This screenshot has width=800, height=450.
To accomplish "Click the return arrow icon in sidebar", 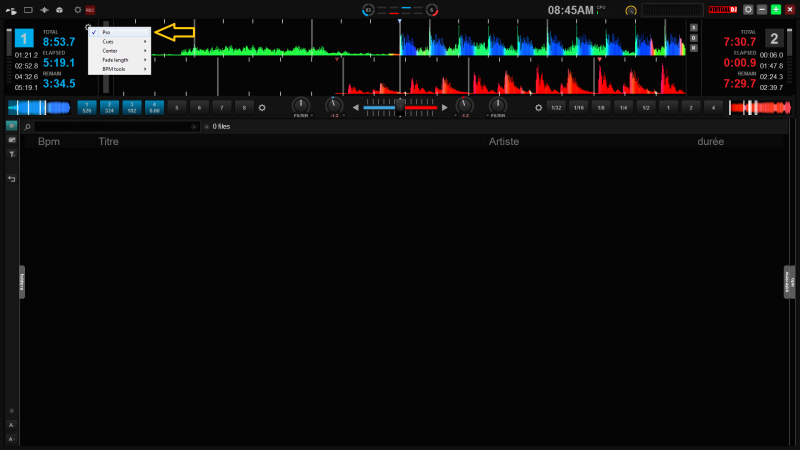I will point(11,179).
